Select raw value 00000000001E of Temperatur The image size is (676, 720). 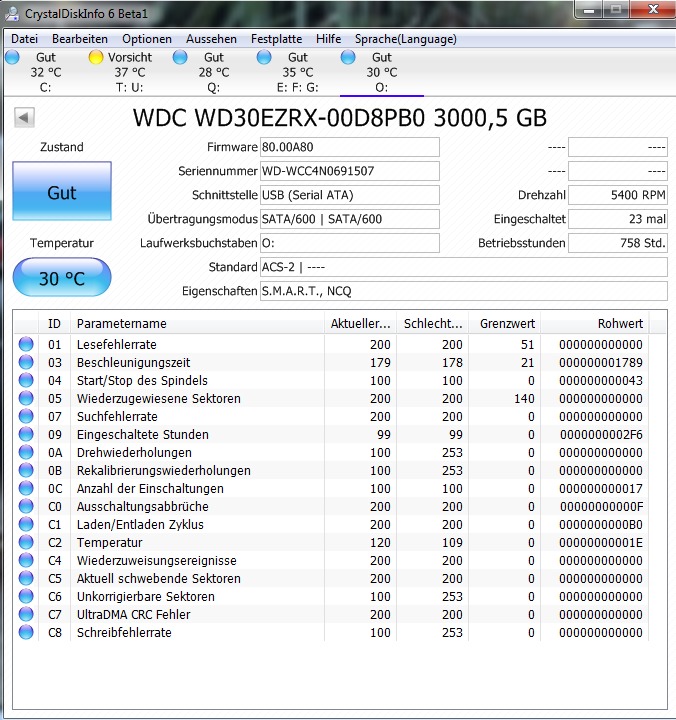pos(601,542)
